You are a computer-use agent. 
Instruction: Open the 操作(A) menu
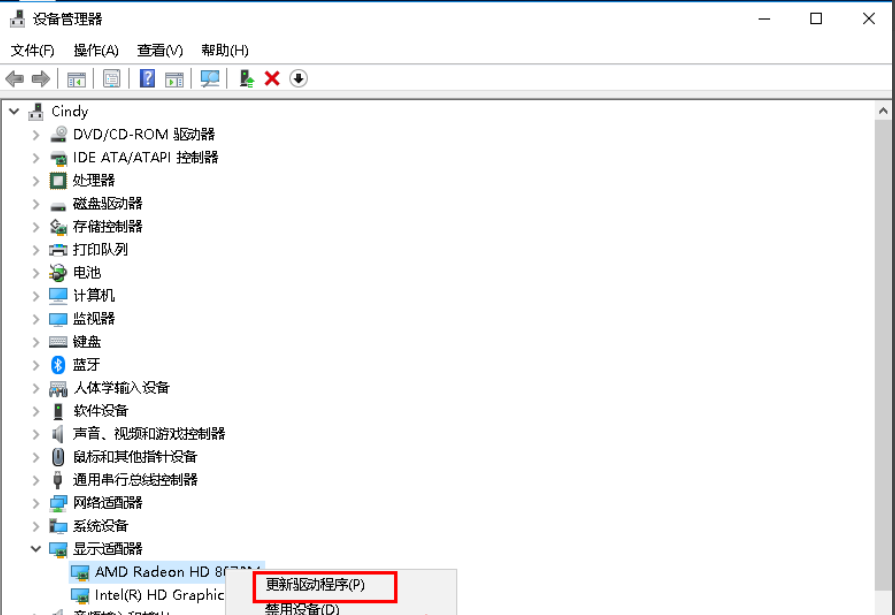coord(96,50)
